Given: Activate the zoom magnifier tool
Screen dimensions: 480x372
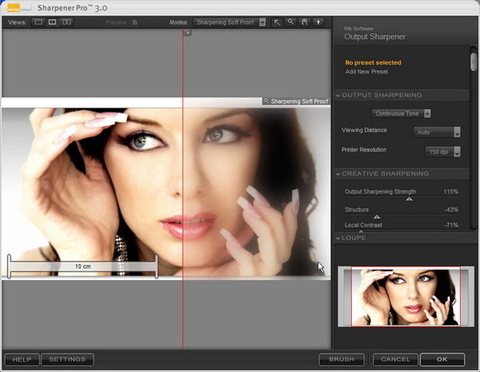Looking at the screenshot, I should (x=291, y=22).
